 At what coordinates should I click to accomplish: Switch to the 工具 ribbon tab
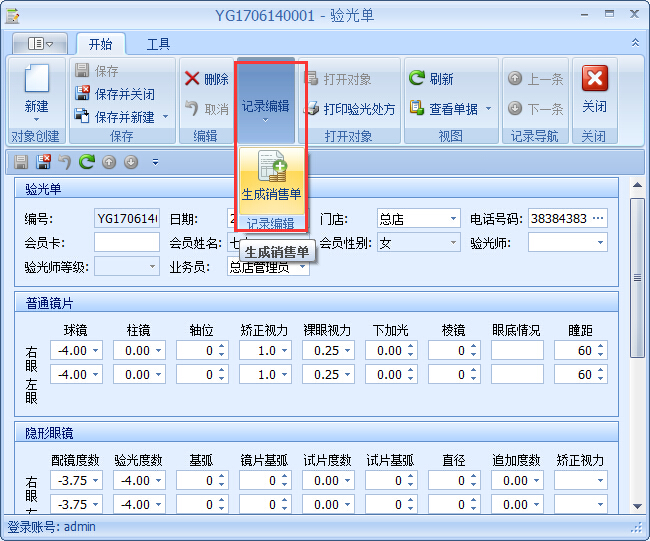(x=158, y=44)
